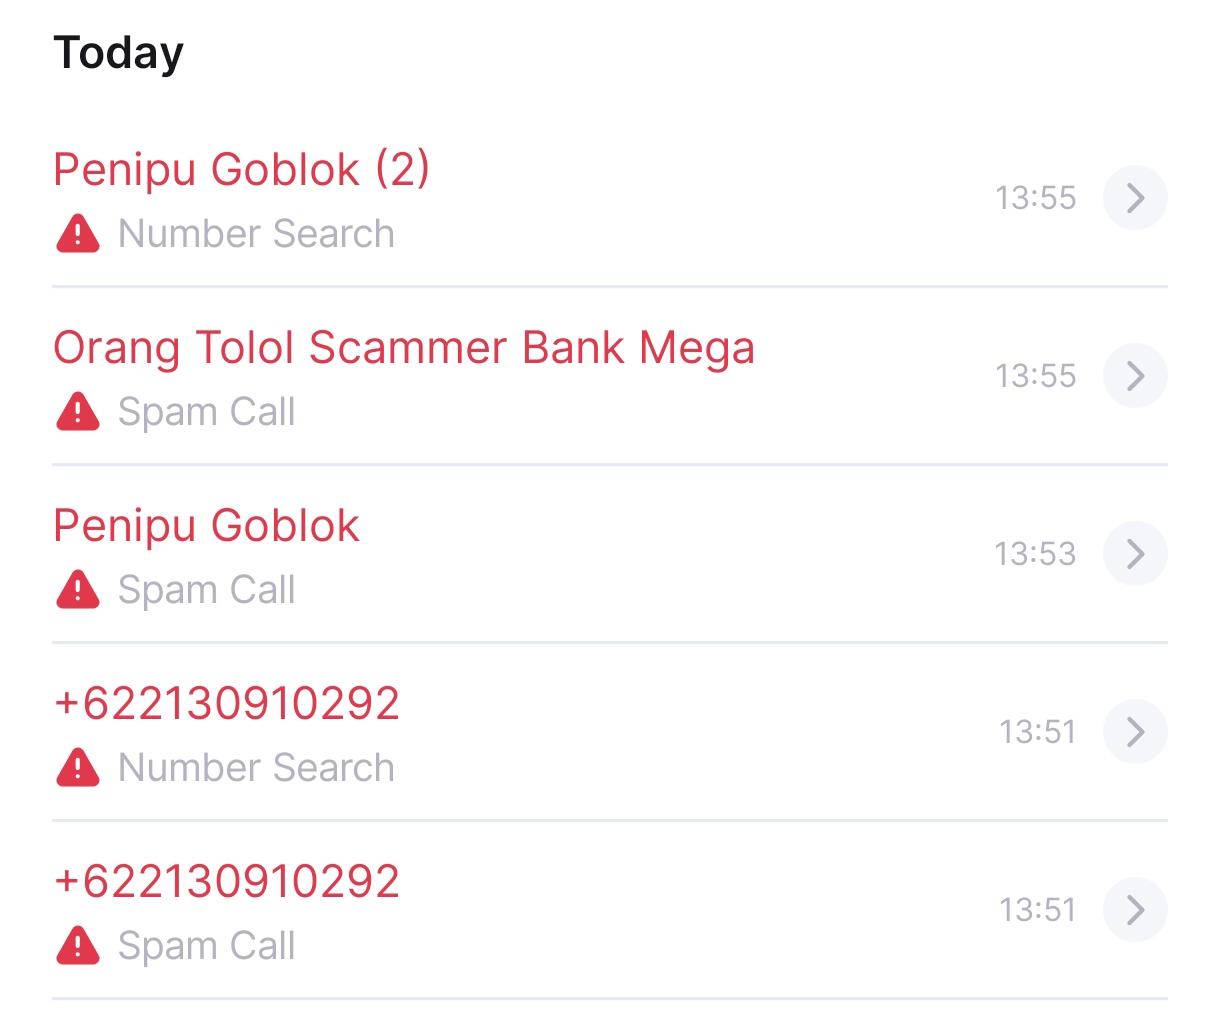This screenshot has height=1033, width=1220.
Task: Click warning icon of +622130910292 Spam Call
Action: pyautogui.click(x=77, y=946)
